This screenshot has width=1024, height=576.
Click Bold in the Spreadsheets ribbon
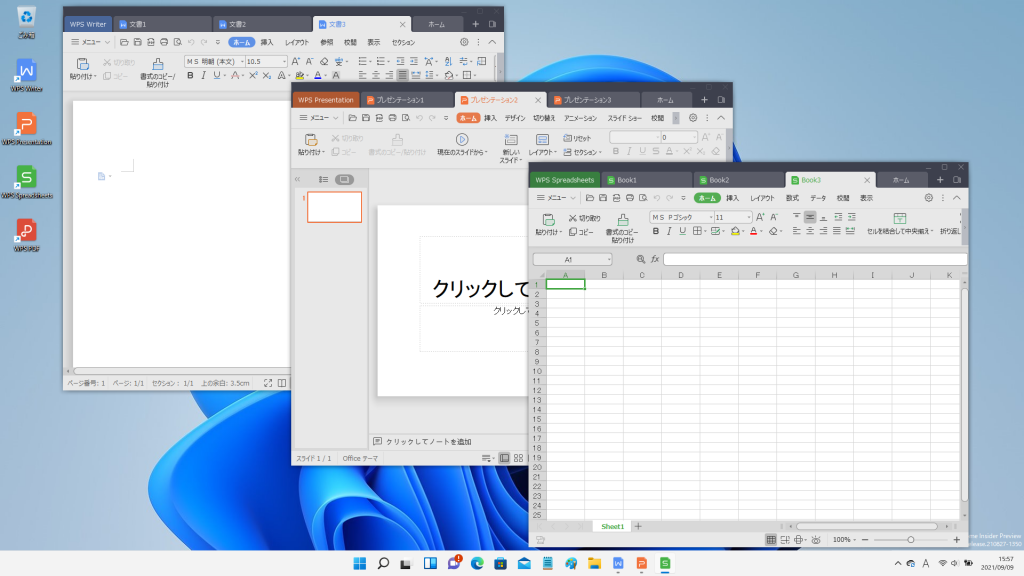coord(656,231)
